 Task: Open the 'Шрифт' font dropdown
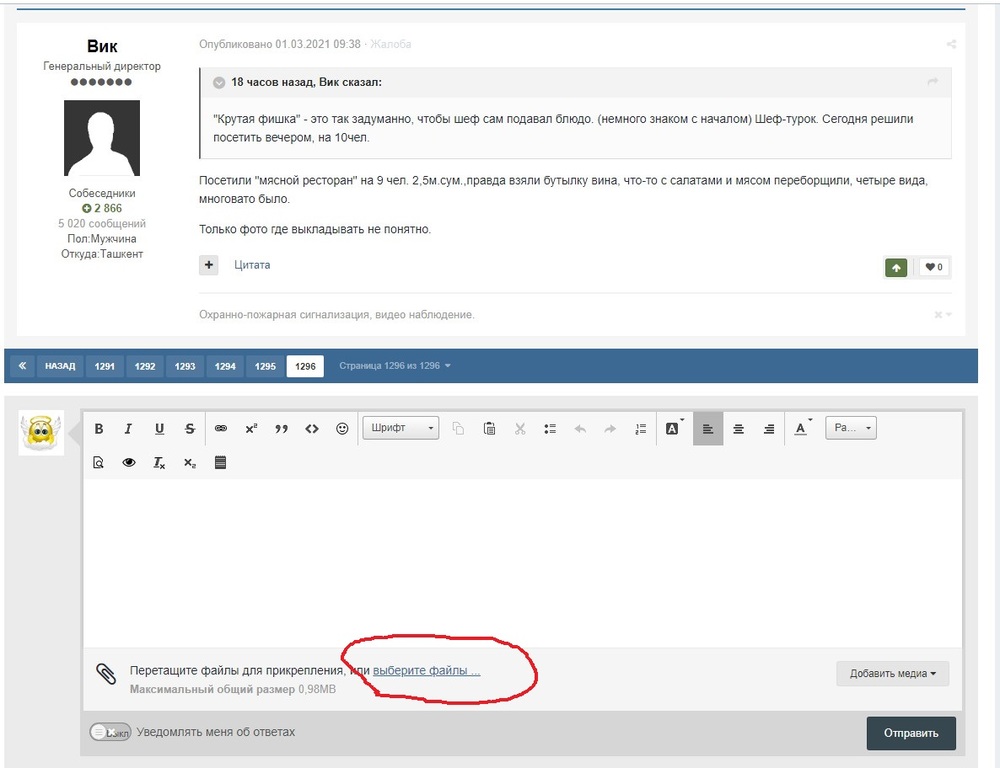[401, 429]
